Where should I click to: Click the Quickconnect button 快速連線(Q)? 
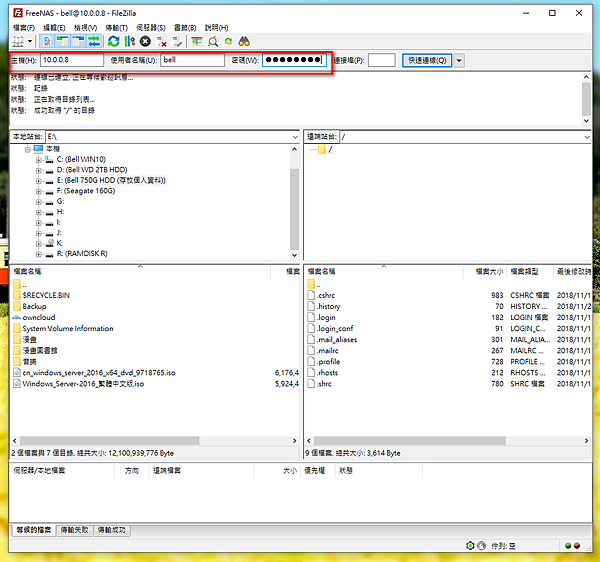[x=427, y=60]
